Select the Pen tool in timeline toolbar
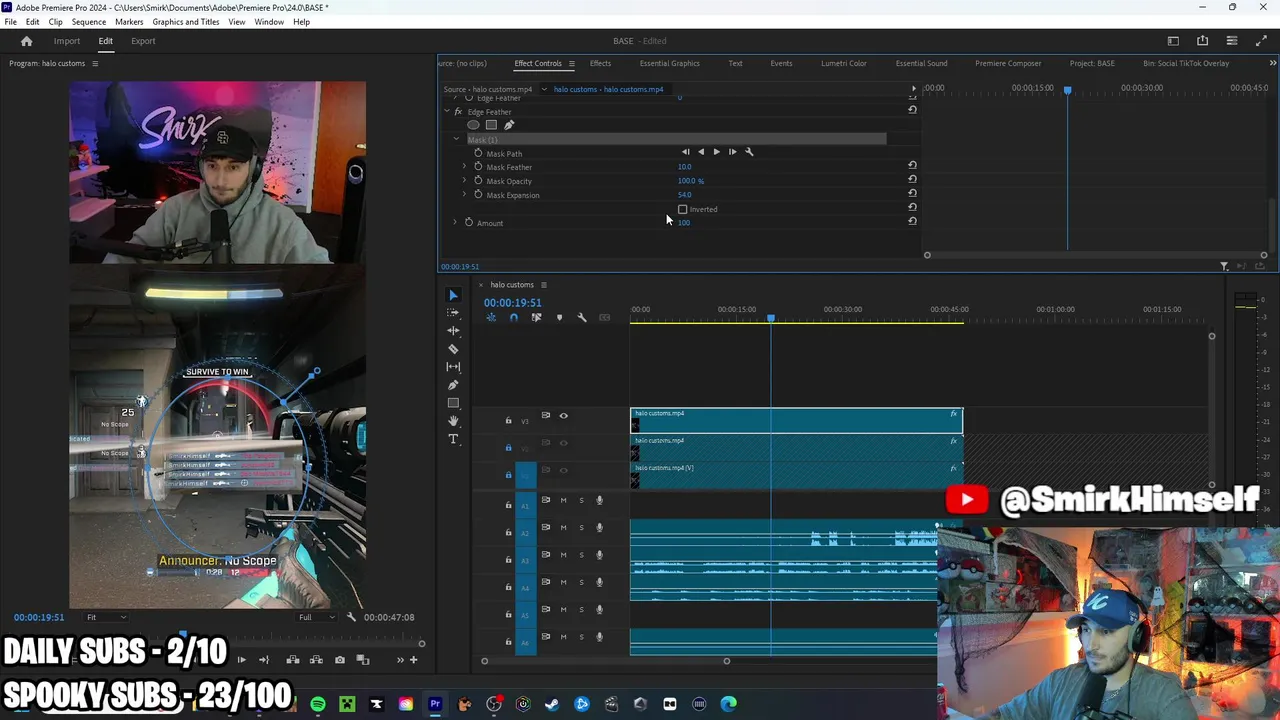The width and height of the screenshot is (1280, 720). (453, 385)
